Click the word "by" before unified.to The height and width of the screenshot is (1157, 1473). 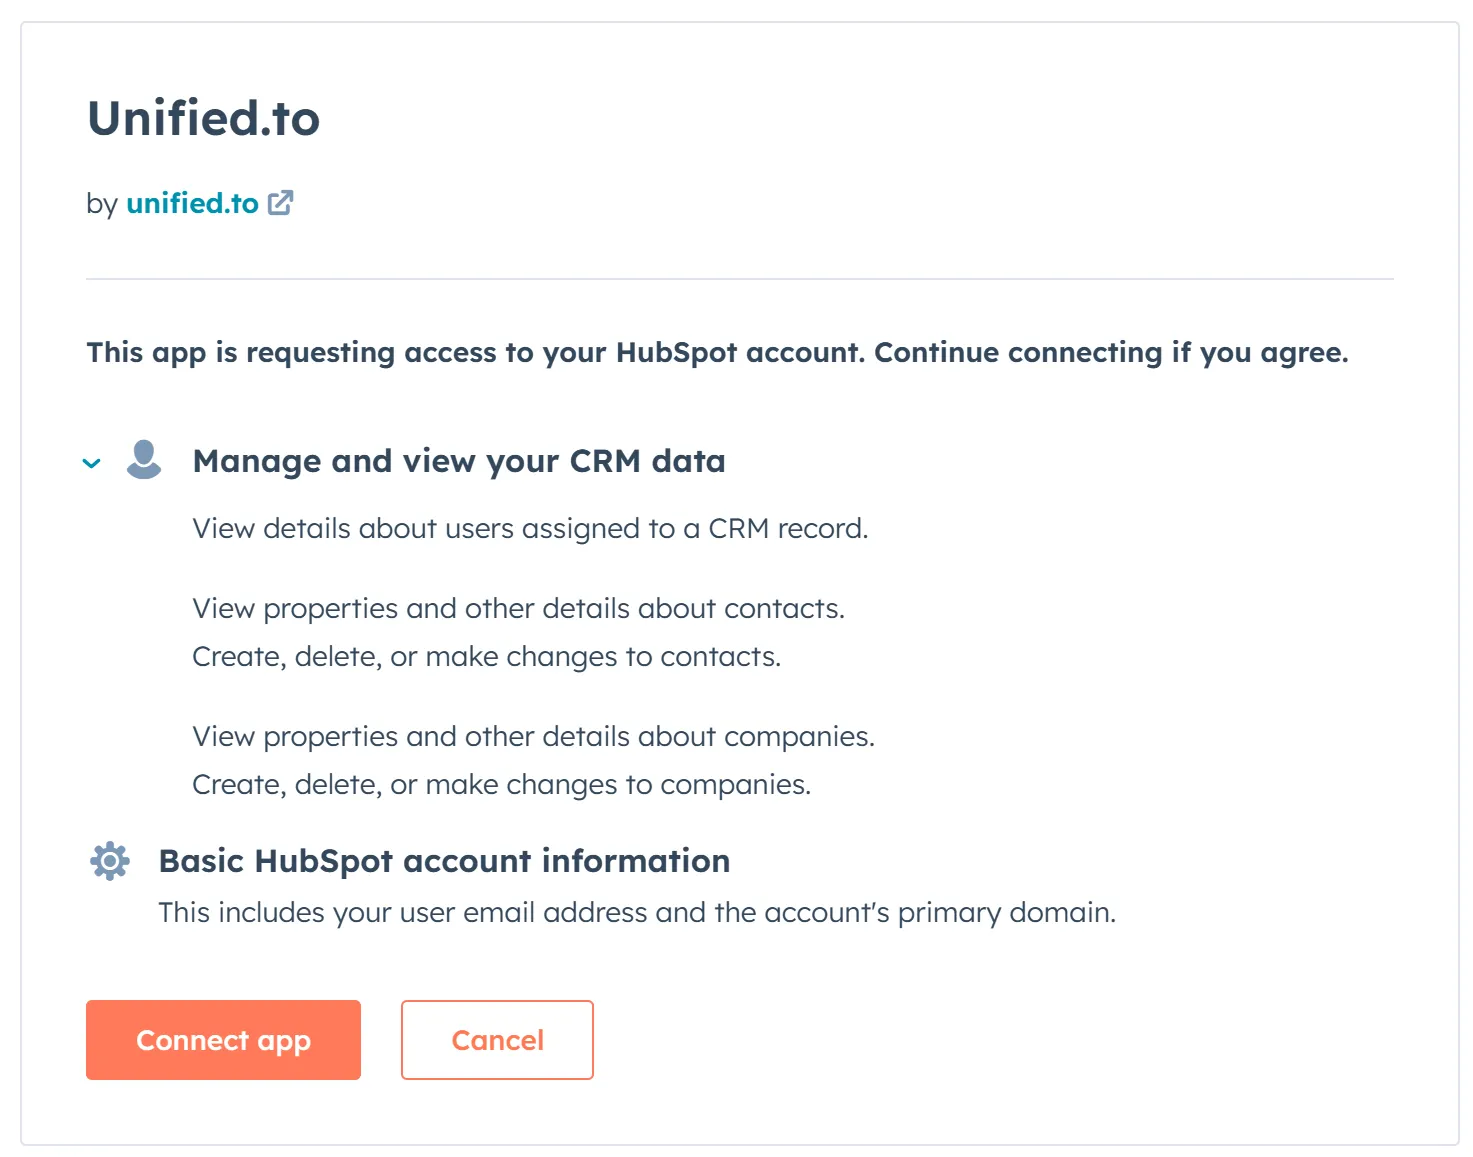coord(102,204)
